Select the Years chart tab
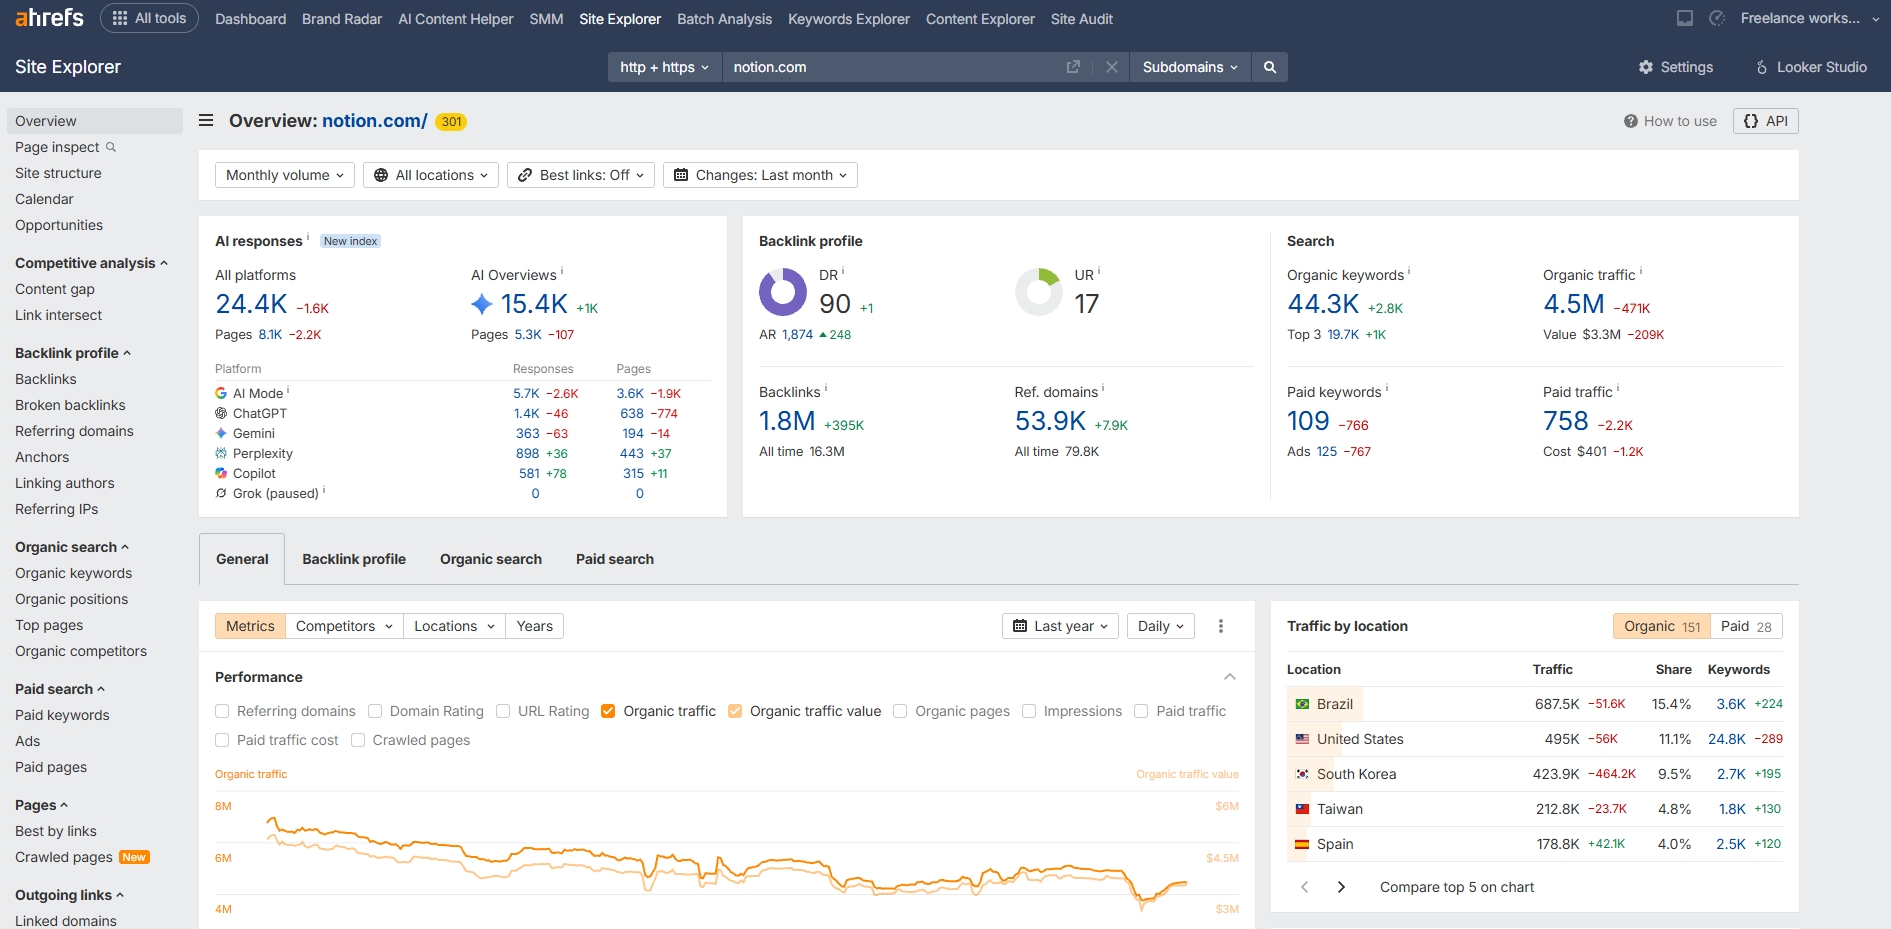Image resolution: width=1891 pixels, height=929 pixels. (x=535, y=626)
